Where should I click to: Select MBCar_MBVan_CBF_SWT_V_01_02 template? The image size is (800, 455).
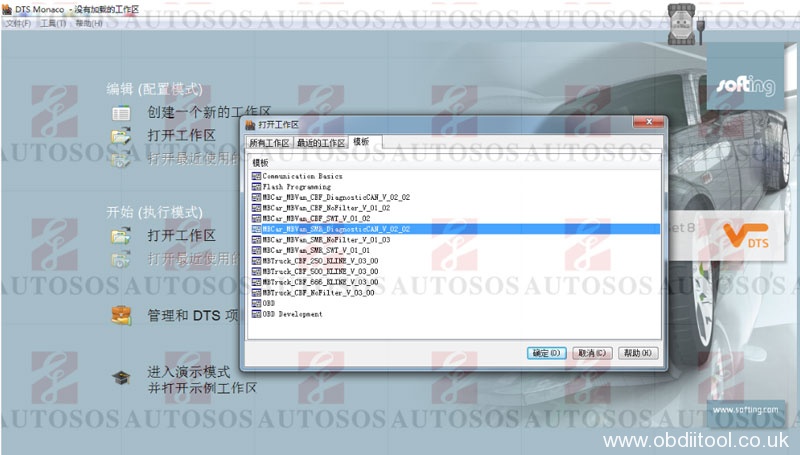[x=317, y=218]
